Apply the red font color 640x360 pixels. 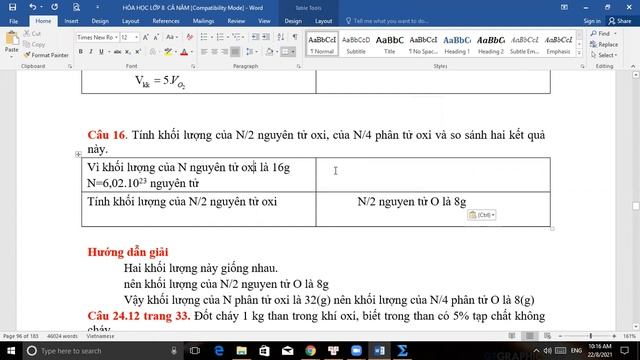184,52
